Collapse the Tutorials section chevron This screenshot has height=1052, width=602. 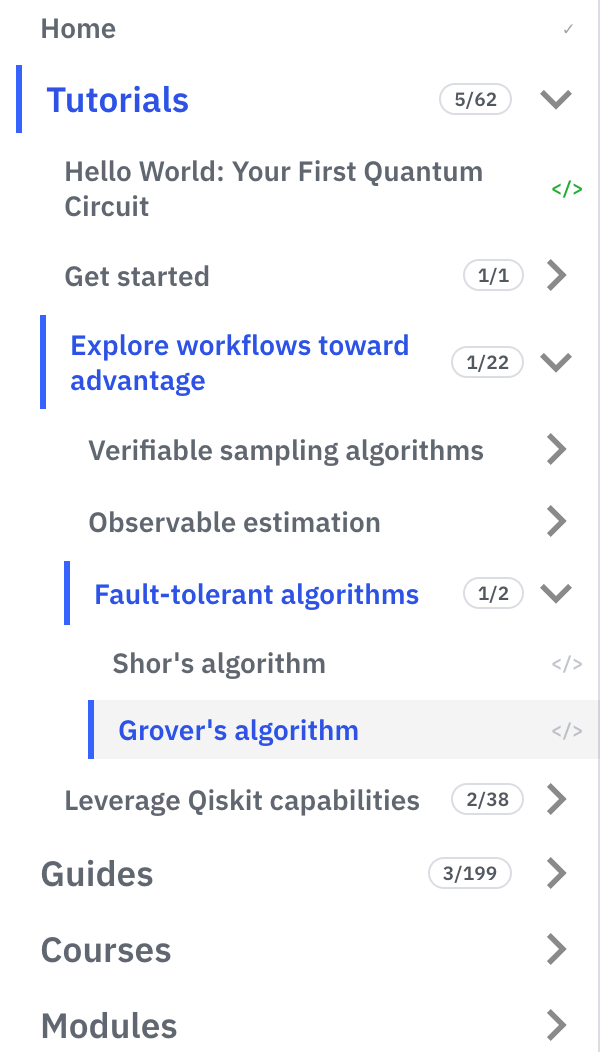(556, 99)
